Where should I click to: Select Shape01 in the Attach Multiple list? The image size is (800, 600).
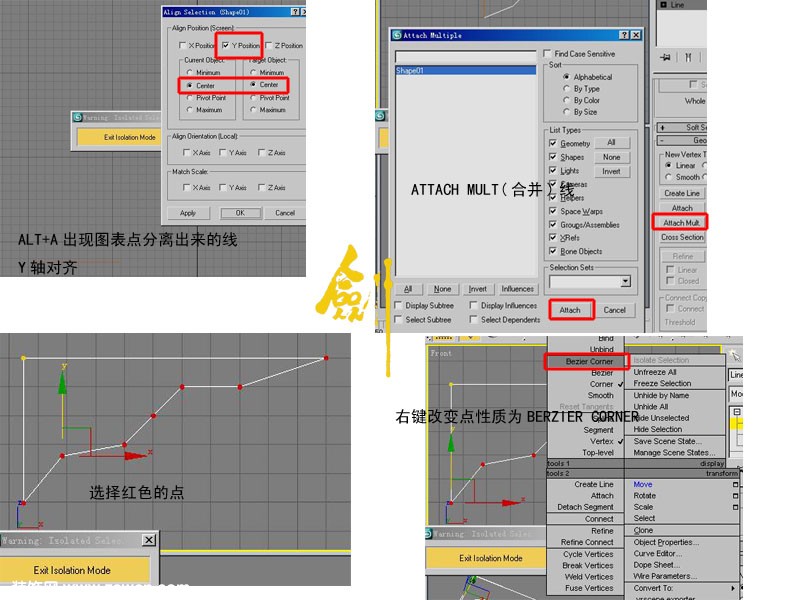[466, 70]
